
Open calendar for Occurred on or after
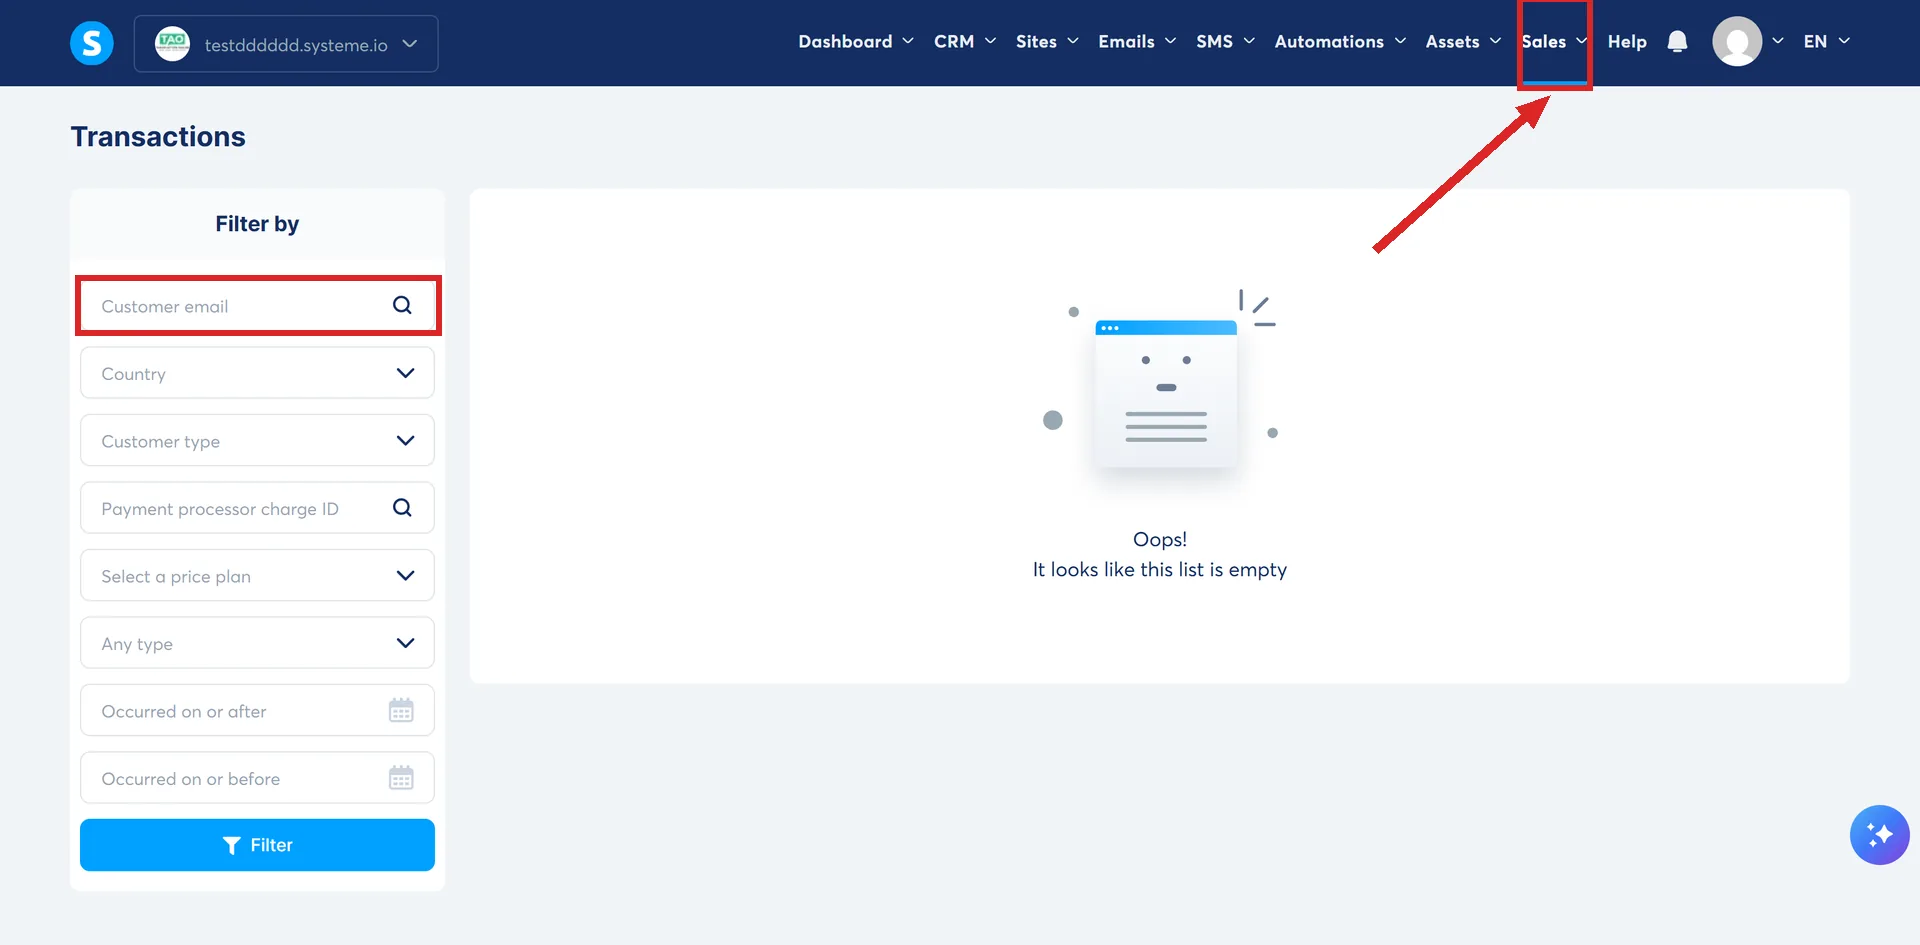click(x=401, y=711)
